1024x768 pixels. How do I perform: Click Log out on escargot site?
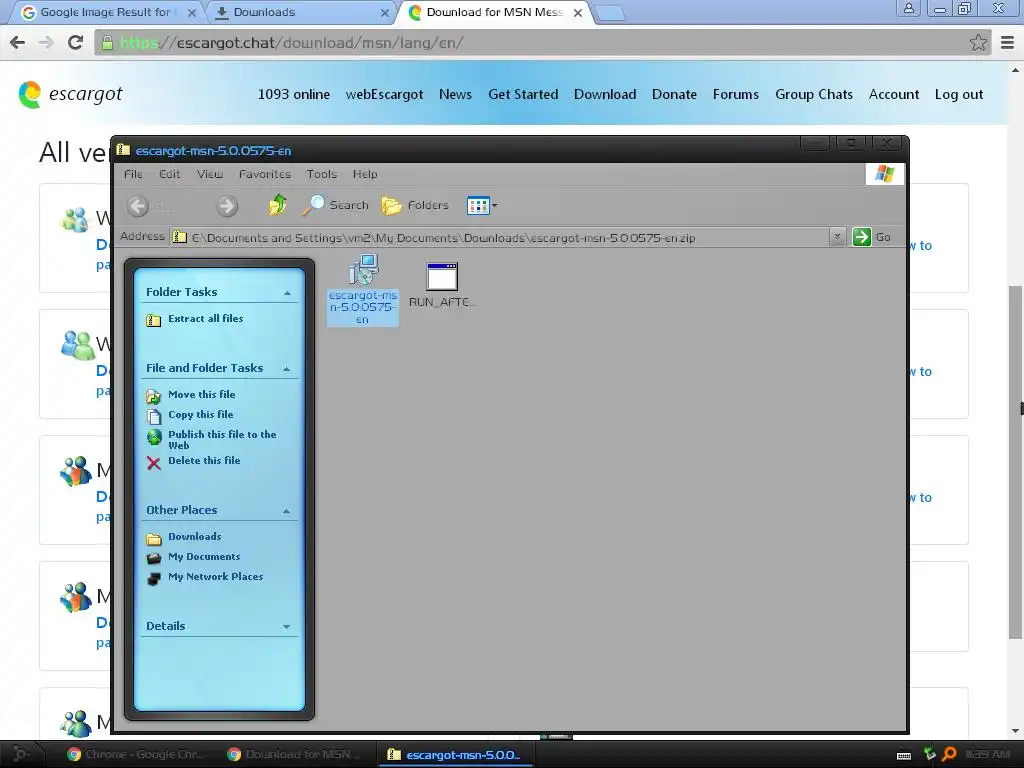point(959,95)
